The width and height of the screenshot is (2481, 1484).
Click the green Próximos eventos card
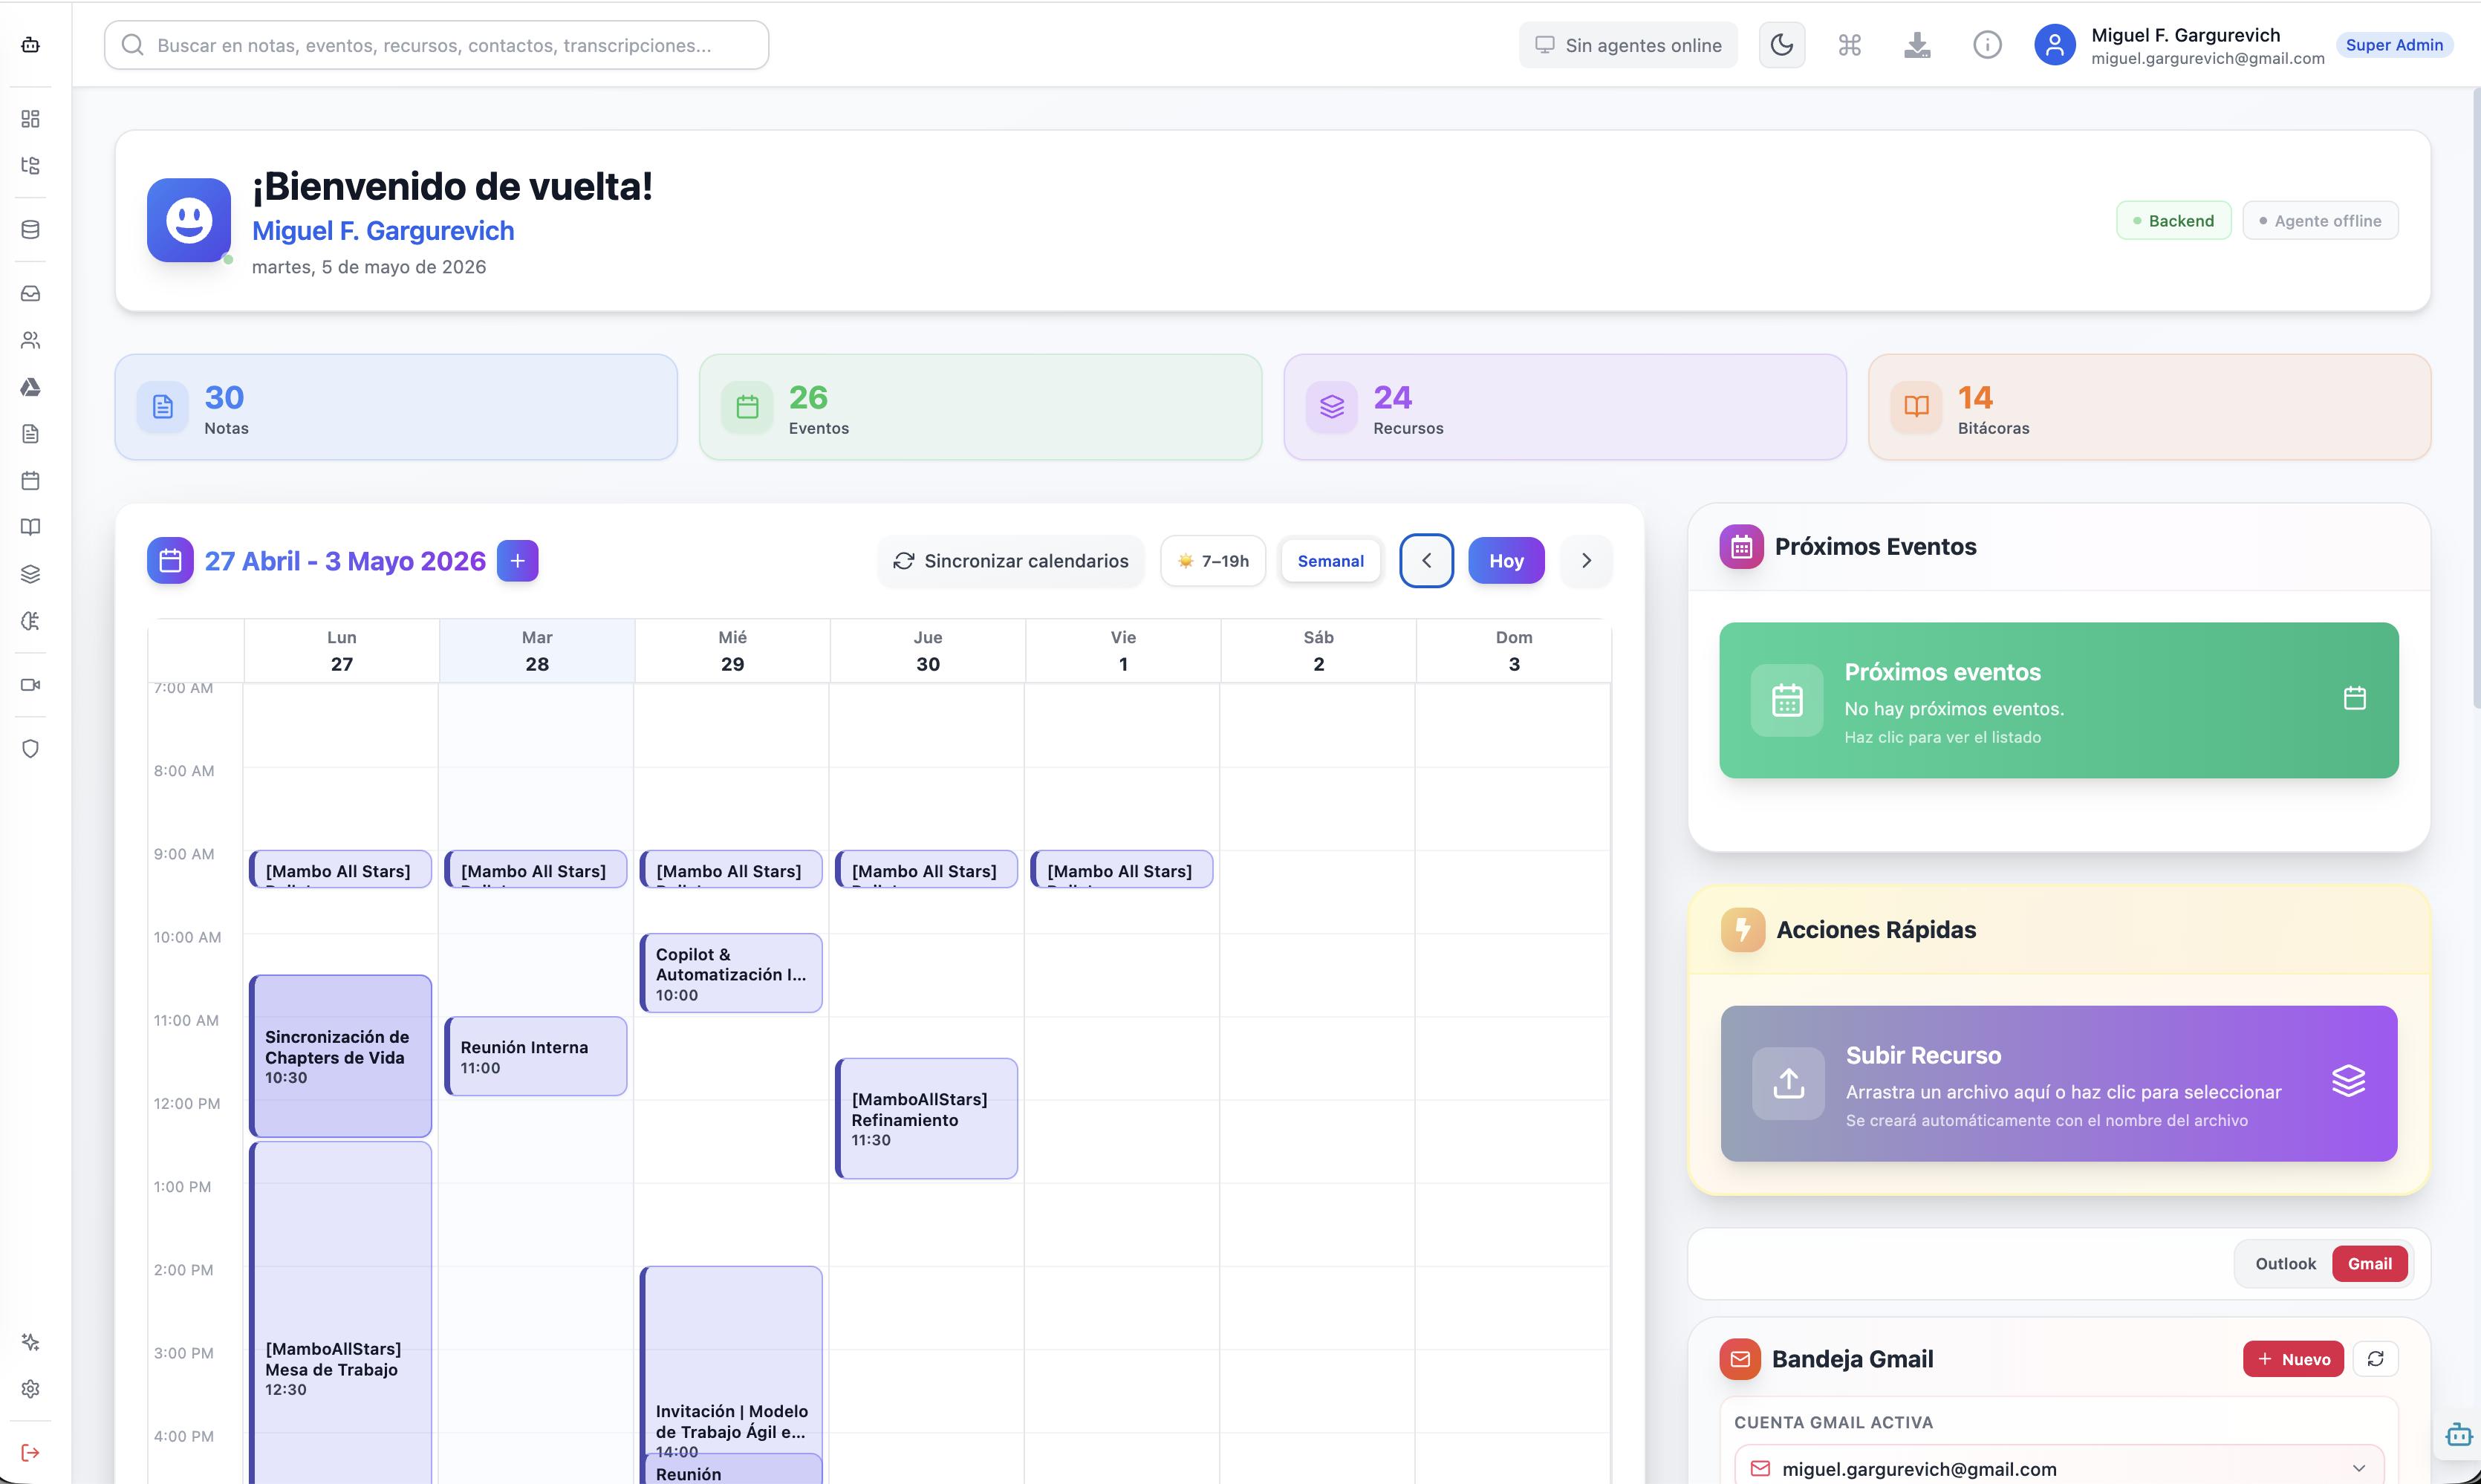[x=2059, y=700]
